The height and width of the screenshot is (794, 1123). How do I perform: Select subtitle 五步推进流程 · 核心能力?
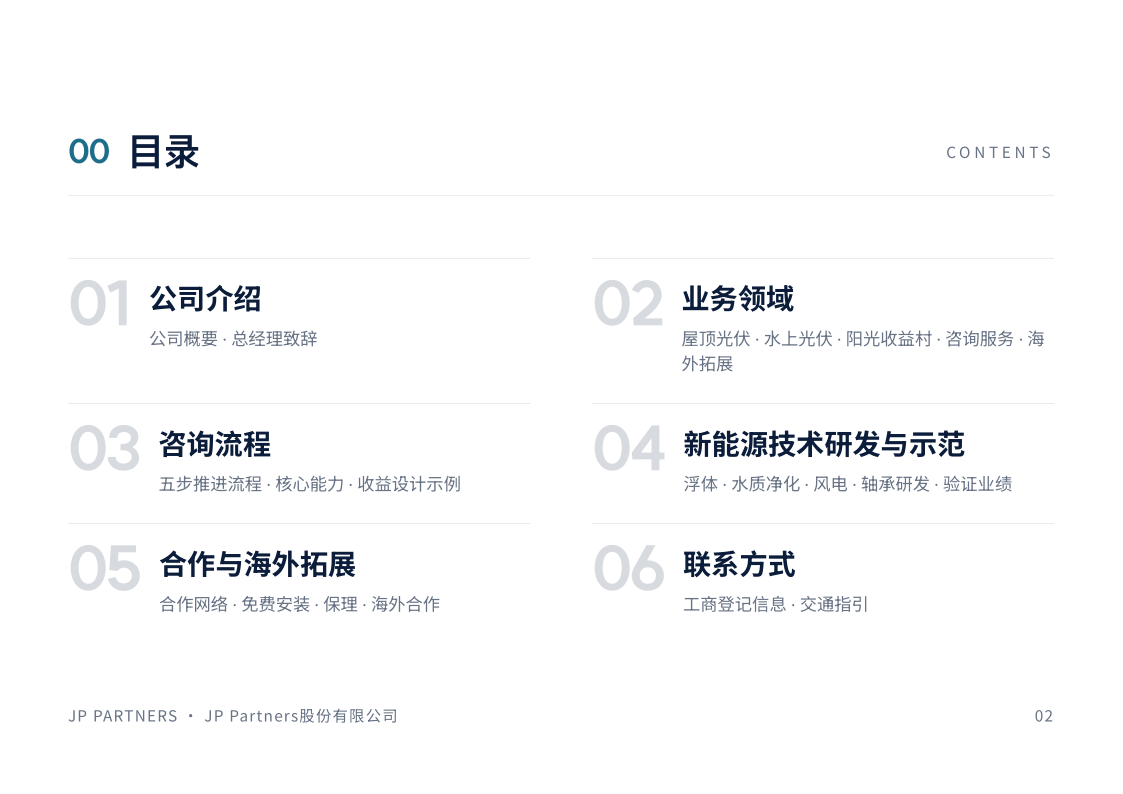(251, 484)
